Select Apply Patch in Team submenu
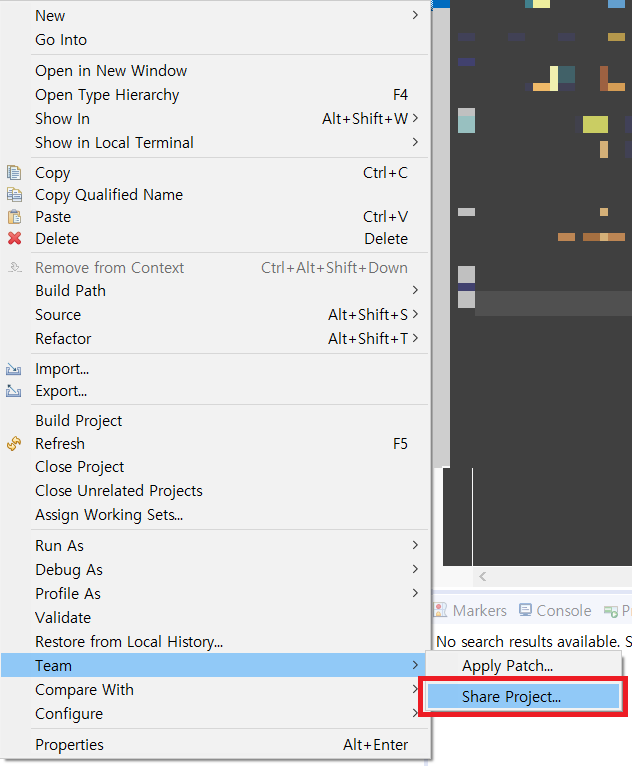This screenshot has height=766, width=632. pyautogui.click(x=524, y=665)
